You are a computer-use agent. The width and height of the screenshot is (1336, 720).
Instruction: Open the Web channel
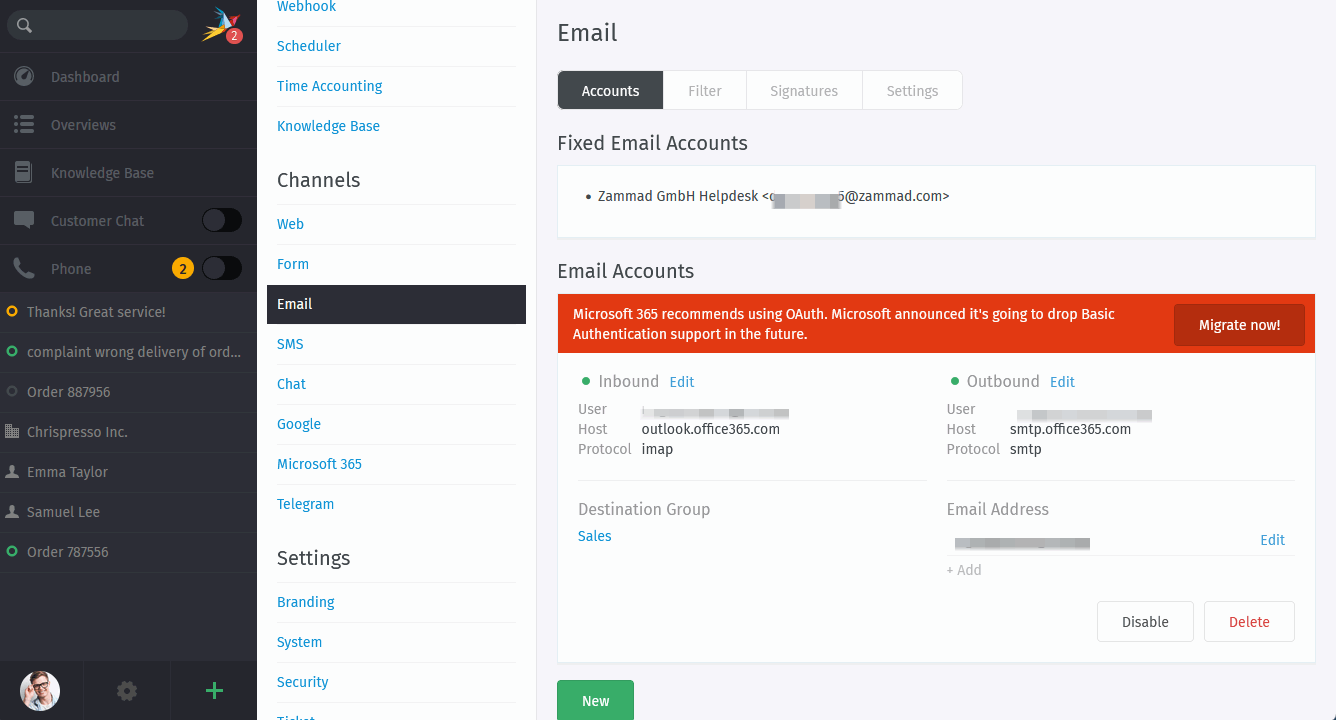tap(290, 224)
